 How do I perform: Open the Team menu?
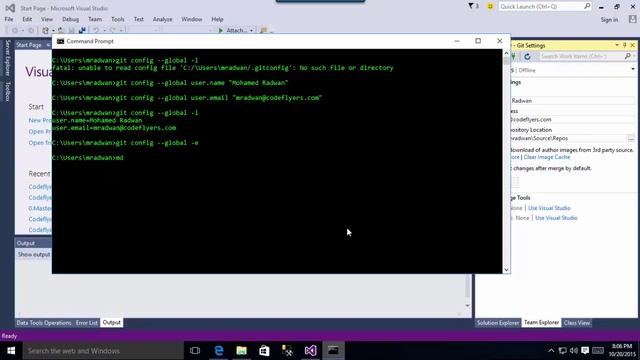(x=95, y=19)
